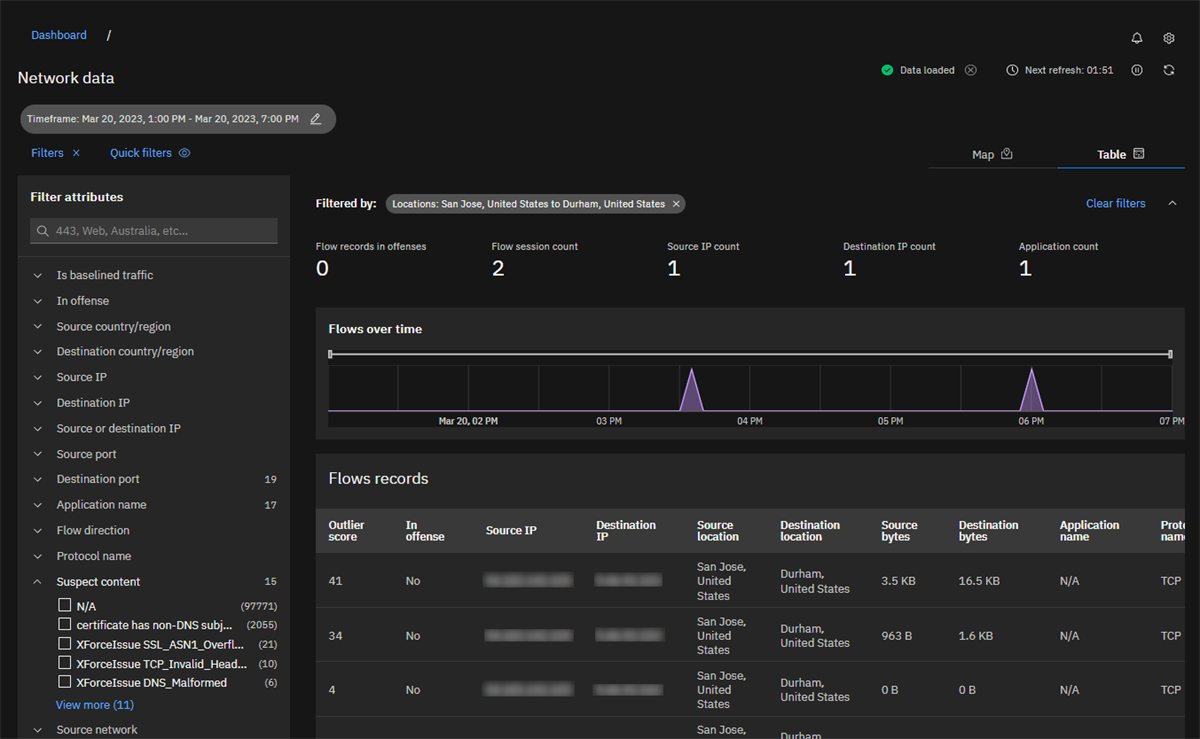Click the Clear filters link

[1115, 203]
